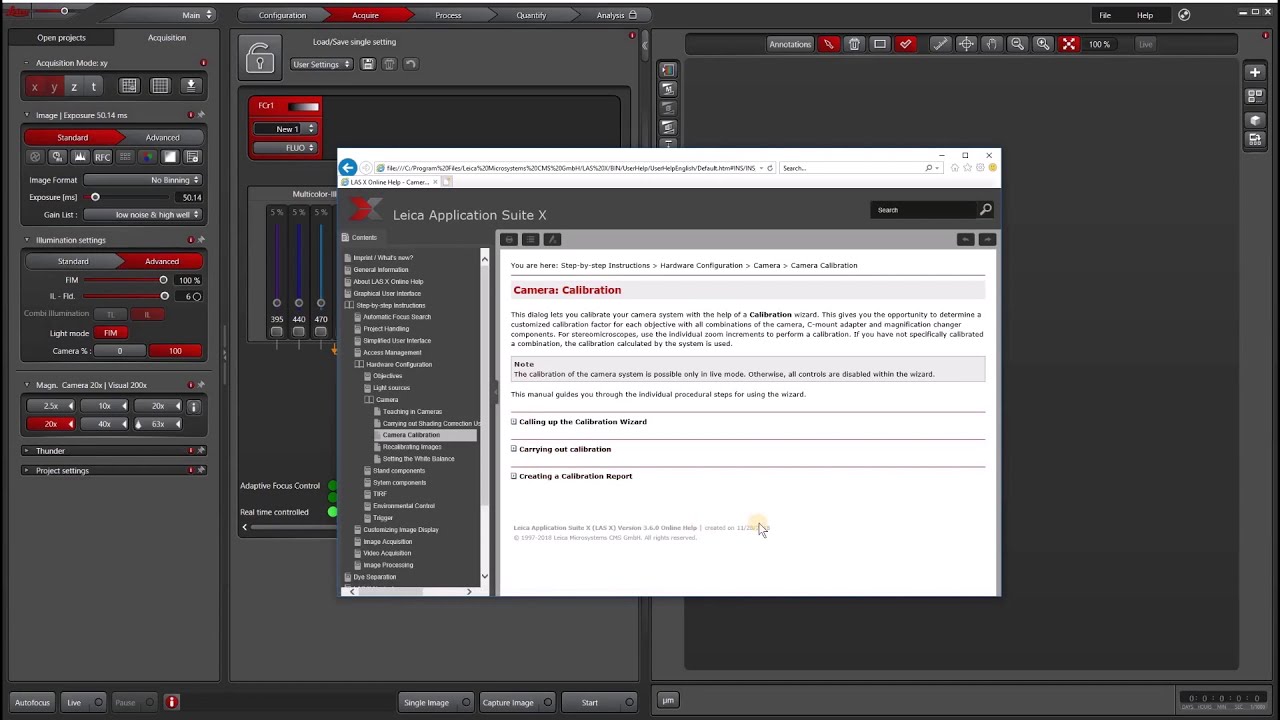Zoom out in the image viewer
The image size is (1280, 720).
[x=1017, y=44]
